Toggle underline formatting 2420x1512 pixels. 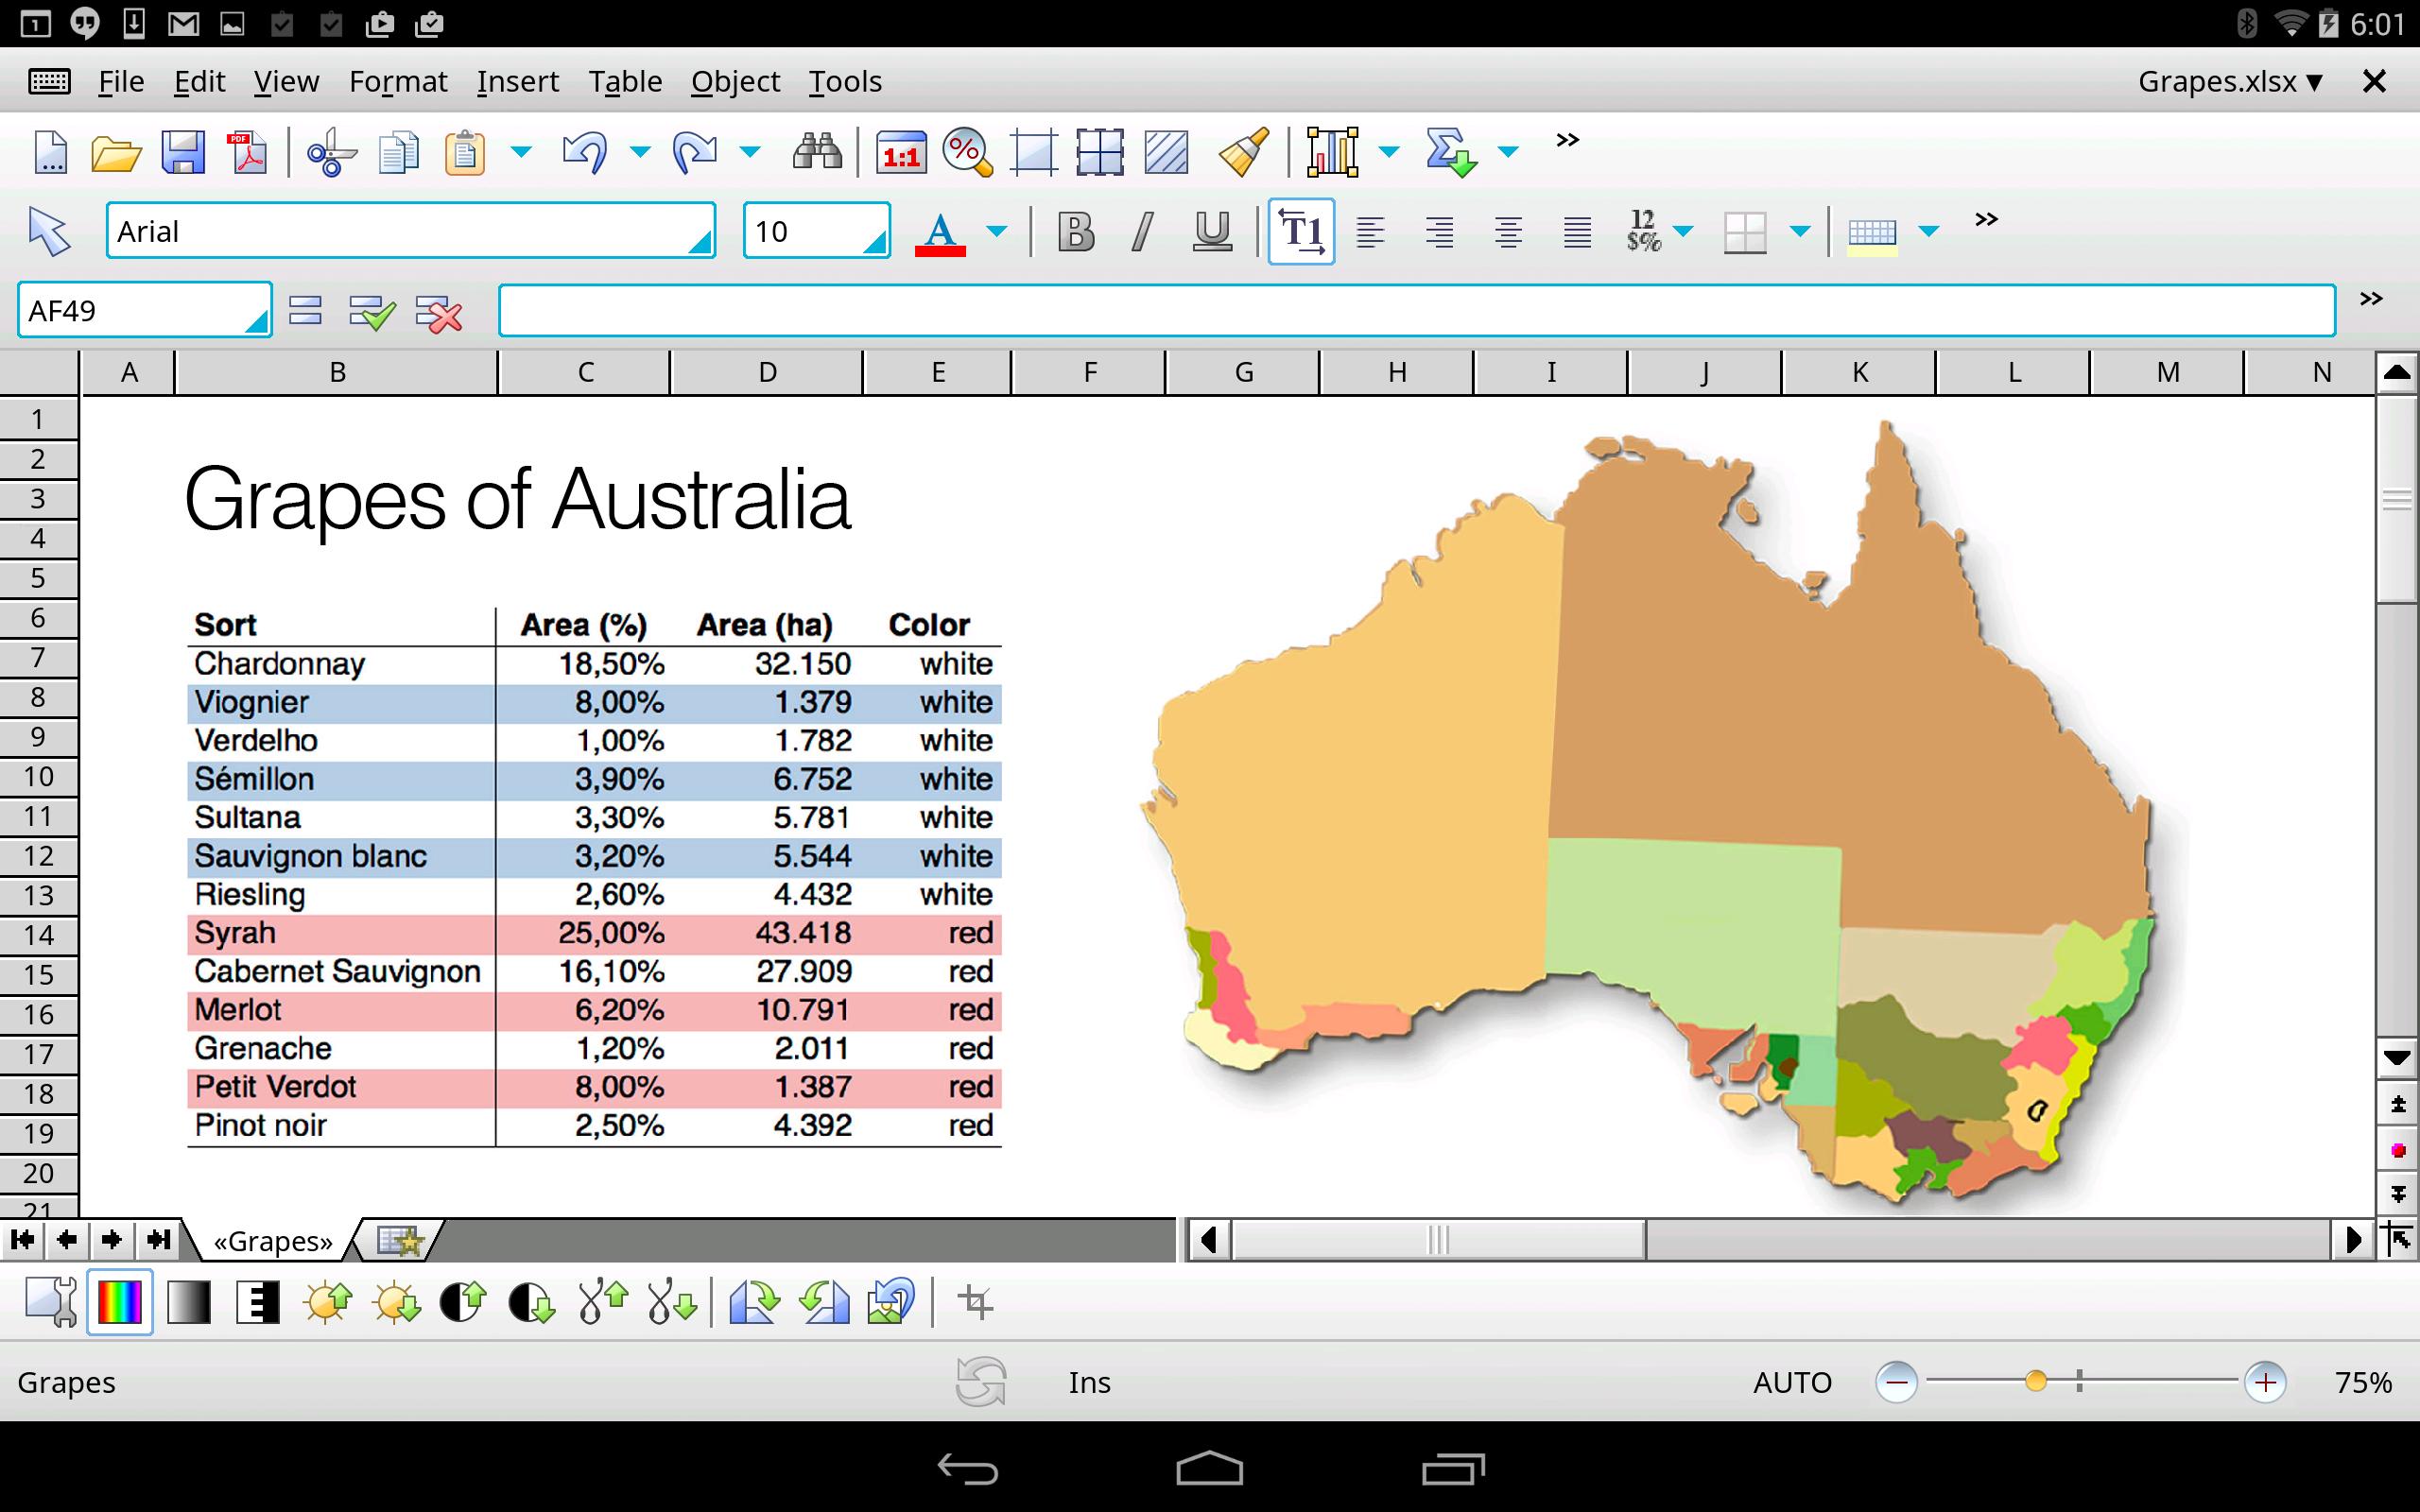pos(1212,232)
